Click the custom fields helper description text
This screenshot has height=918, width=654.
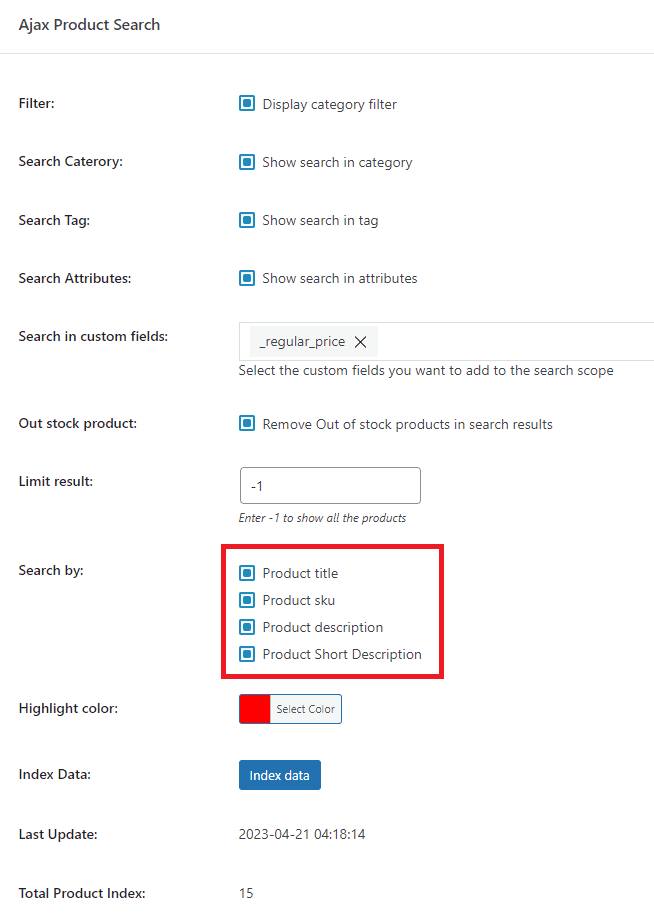pyautogui.click(x=425, y=370)
